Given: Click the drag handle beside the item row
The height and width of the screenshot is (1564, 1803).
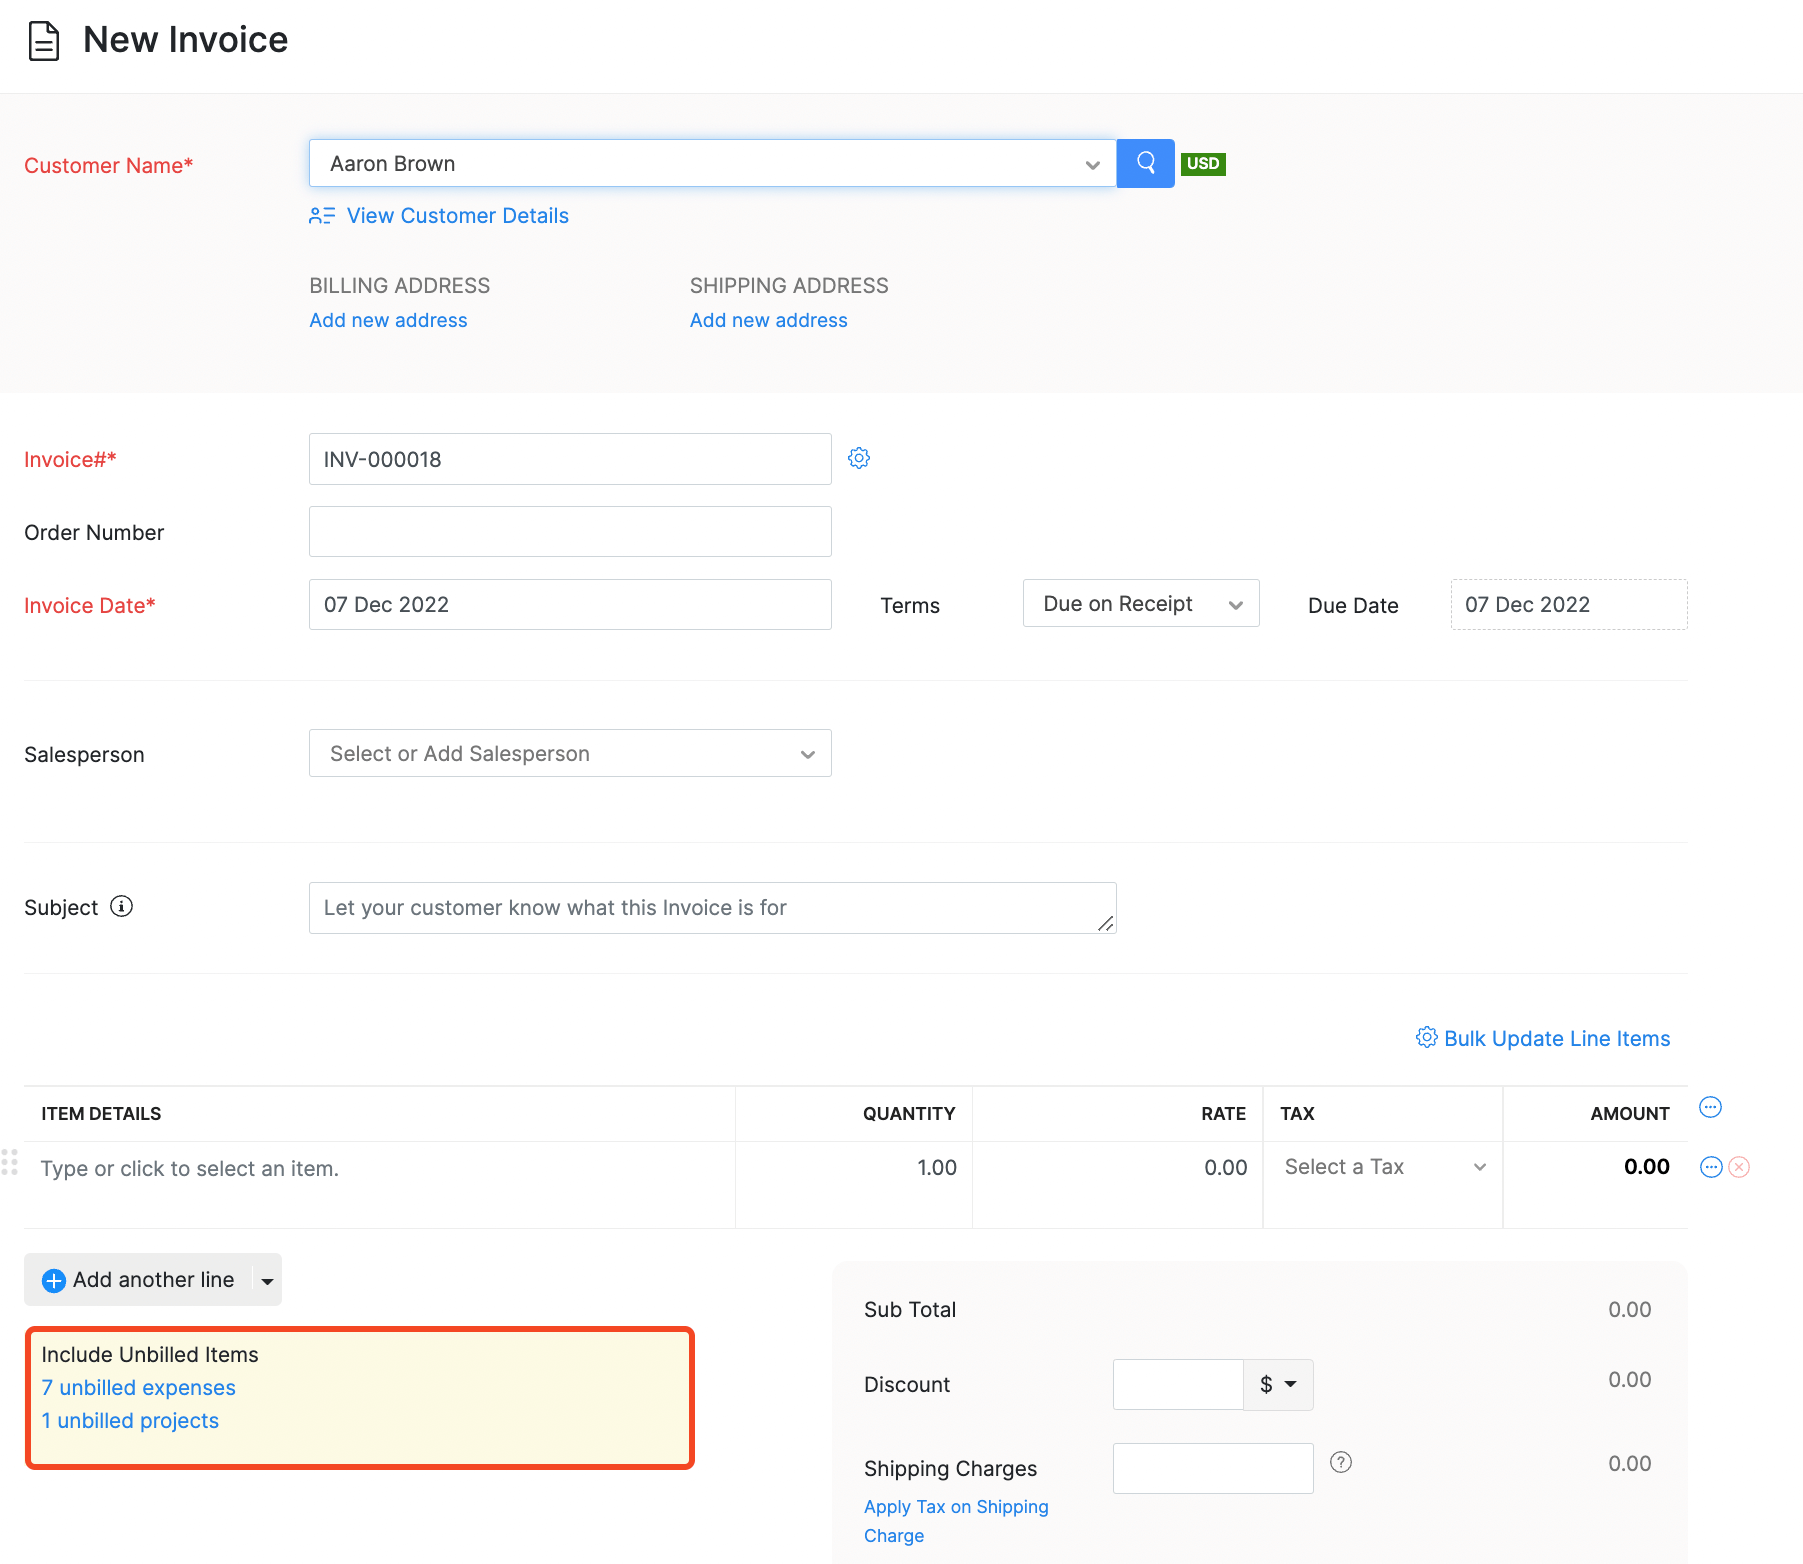Looking at the screenshot, I should click(x=11, y=1162).
